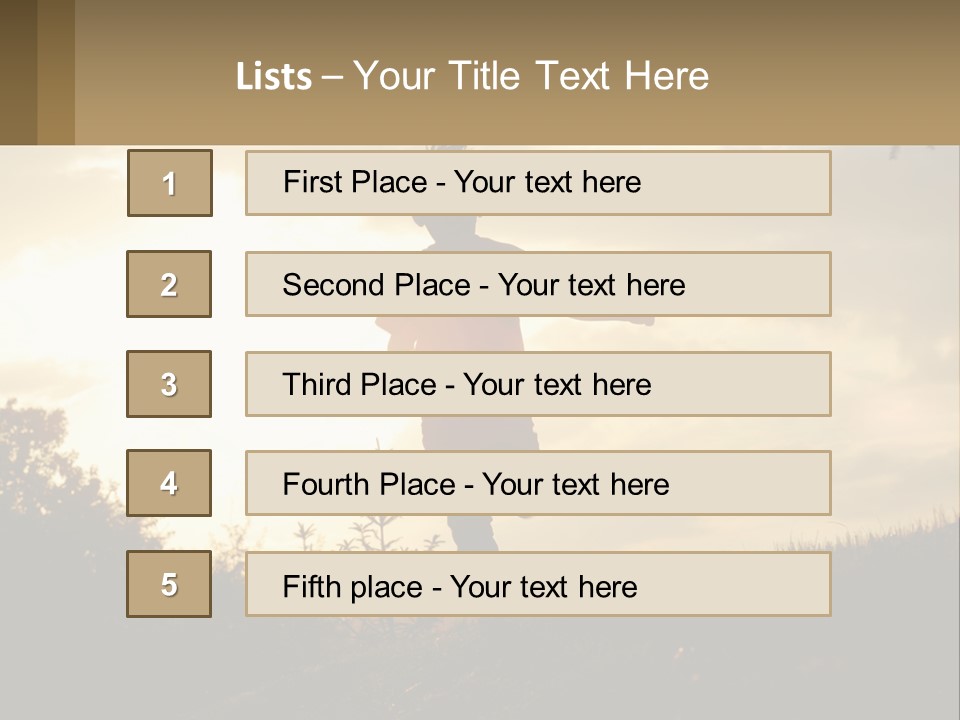The height and width of the screenshot is (720, 960).
Task: Select the Your Title Text Here heading
Action: (531, 77)
